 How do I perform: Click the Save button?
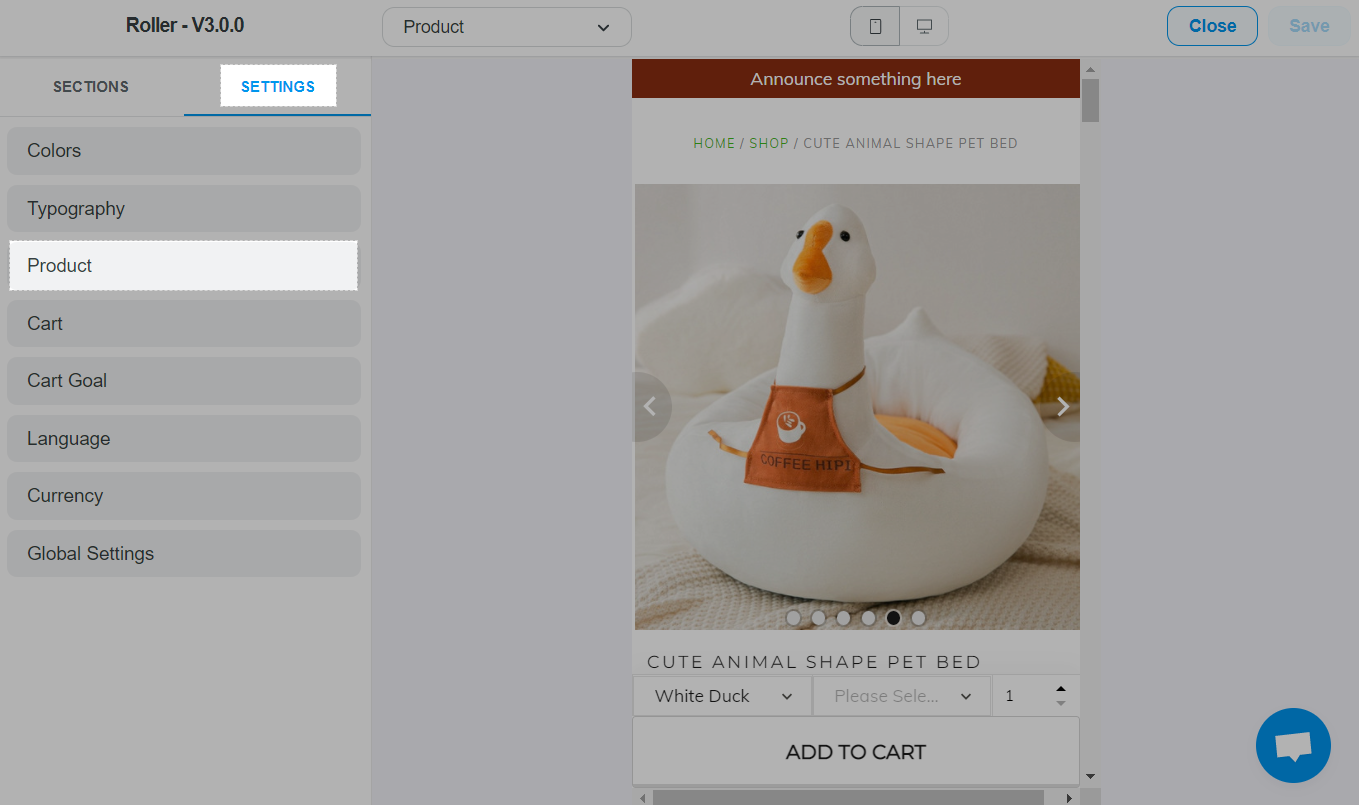point(1309,26)
